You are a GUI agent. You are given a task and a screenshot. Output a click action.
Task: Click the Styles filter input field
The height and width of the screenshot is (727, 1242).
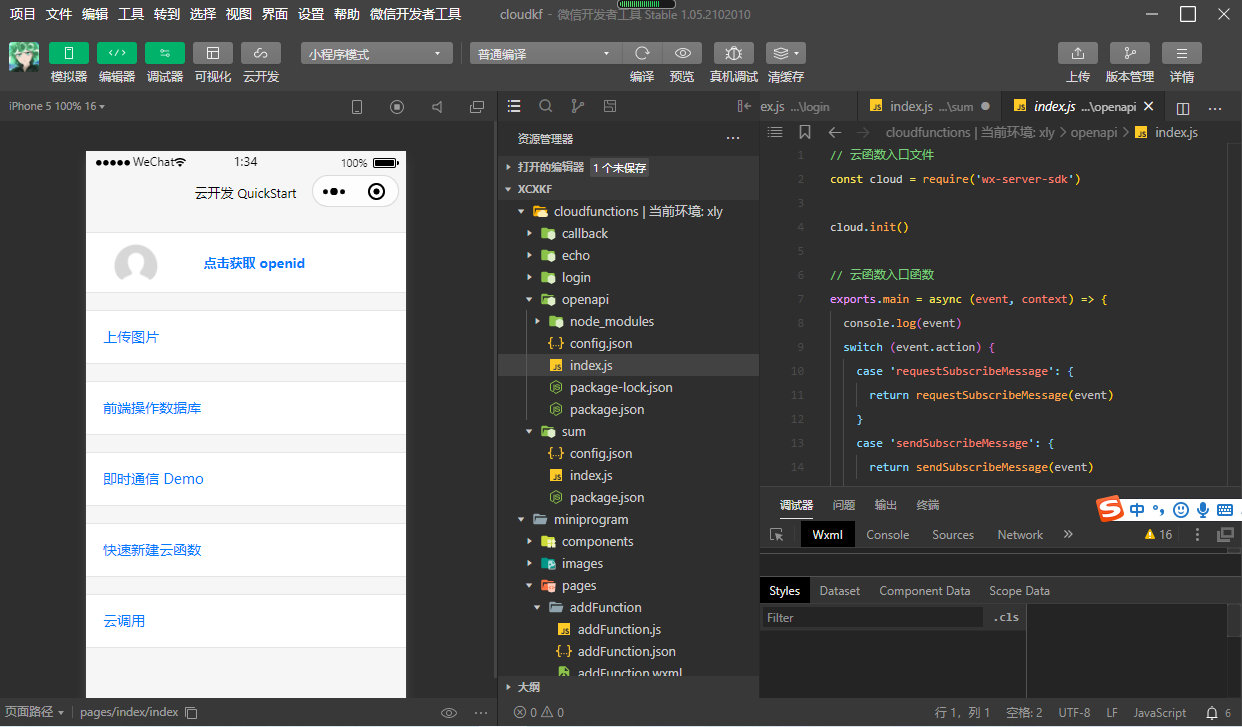click(x=873, y=618)
